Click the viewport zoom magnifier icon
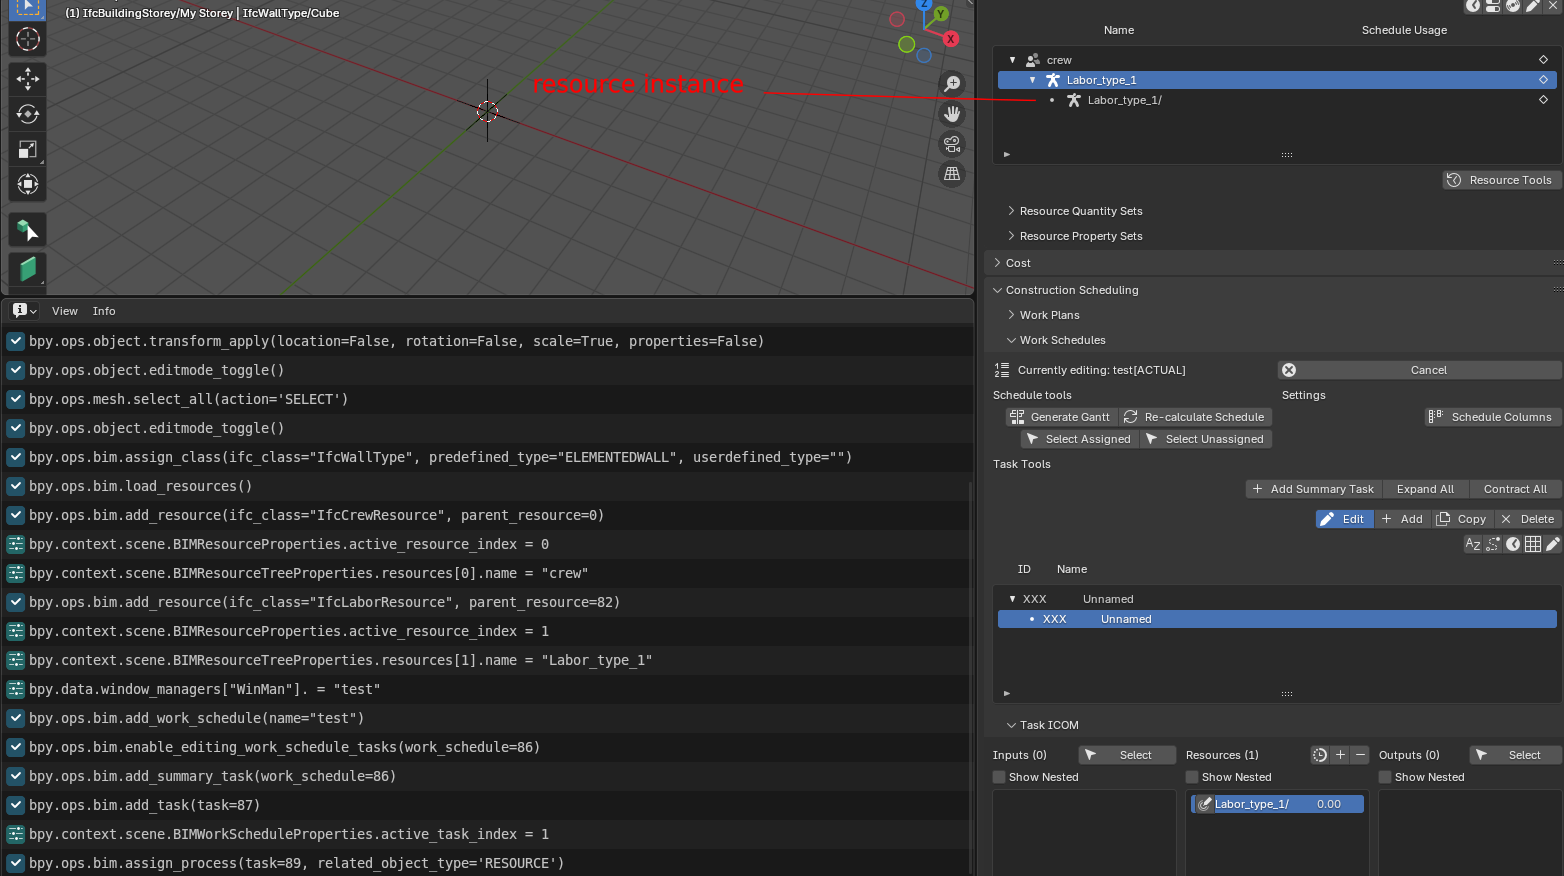The height and width of the screenshot is (876, 1564). pos(952,84)
